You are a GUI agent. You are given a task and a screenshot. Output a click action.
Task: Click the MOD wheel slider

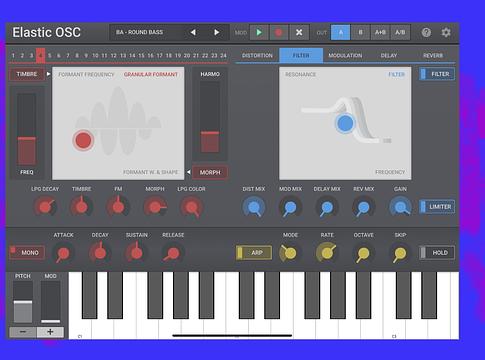pos(51,302)
